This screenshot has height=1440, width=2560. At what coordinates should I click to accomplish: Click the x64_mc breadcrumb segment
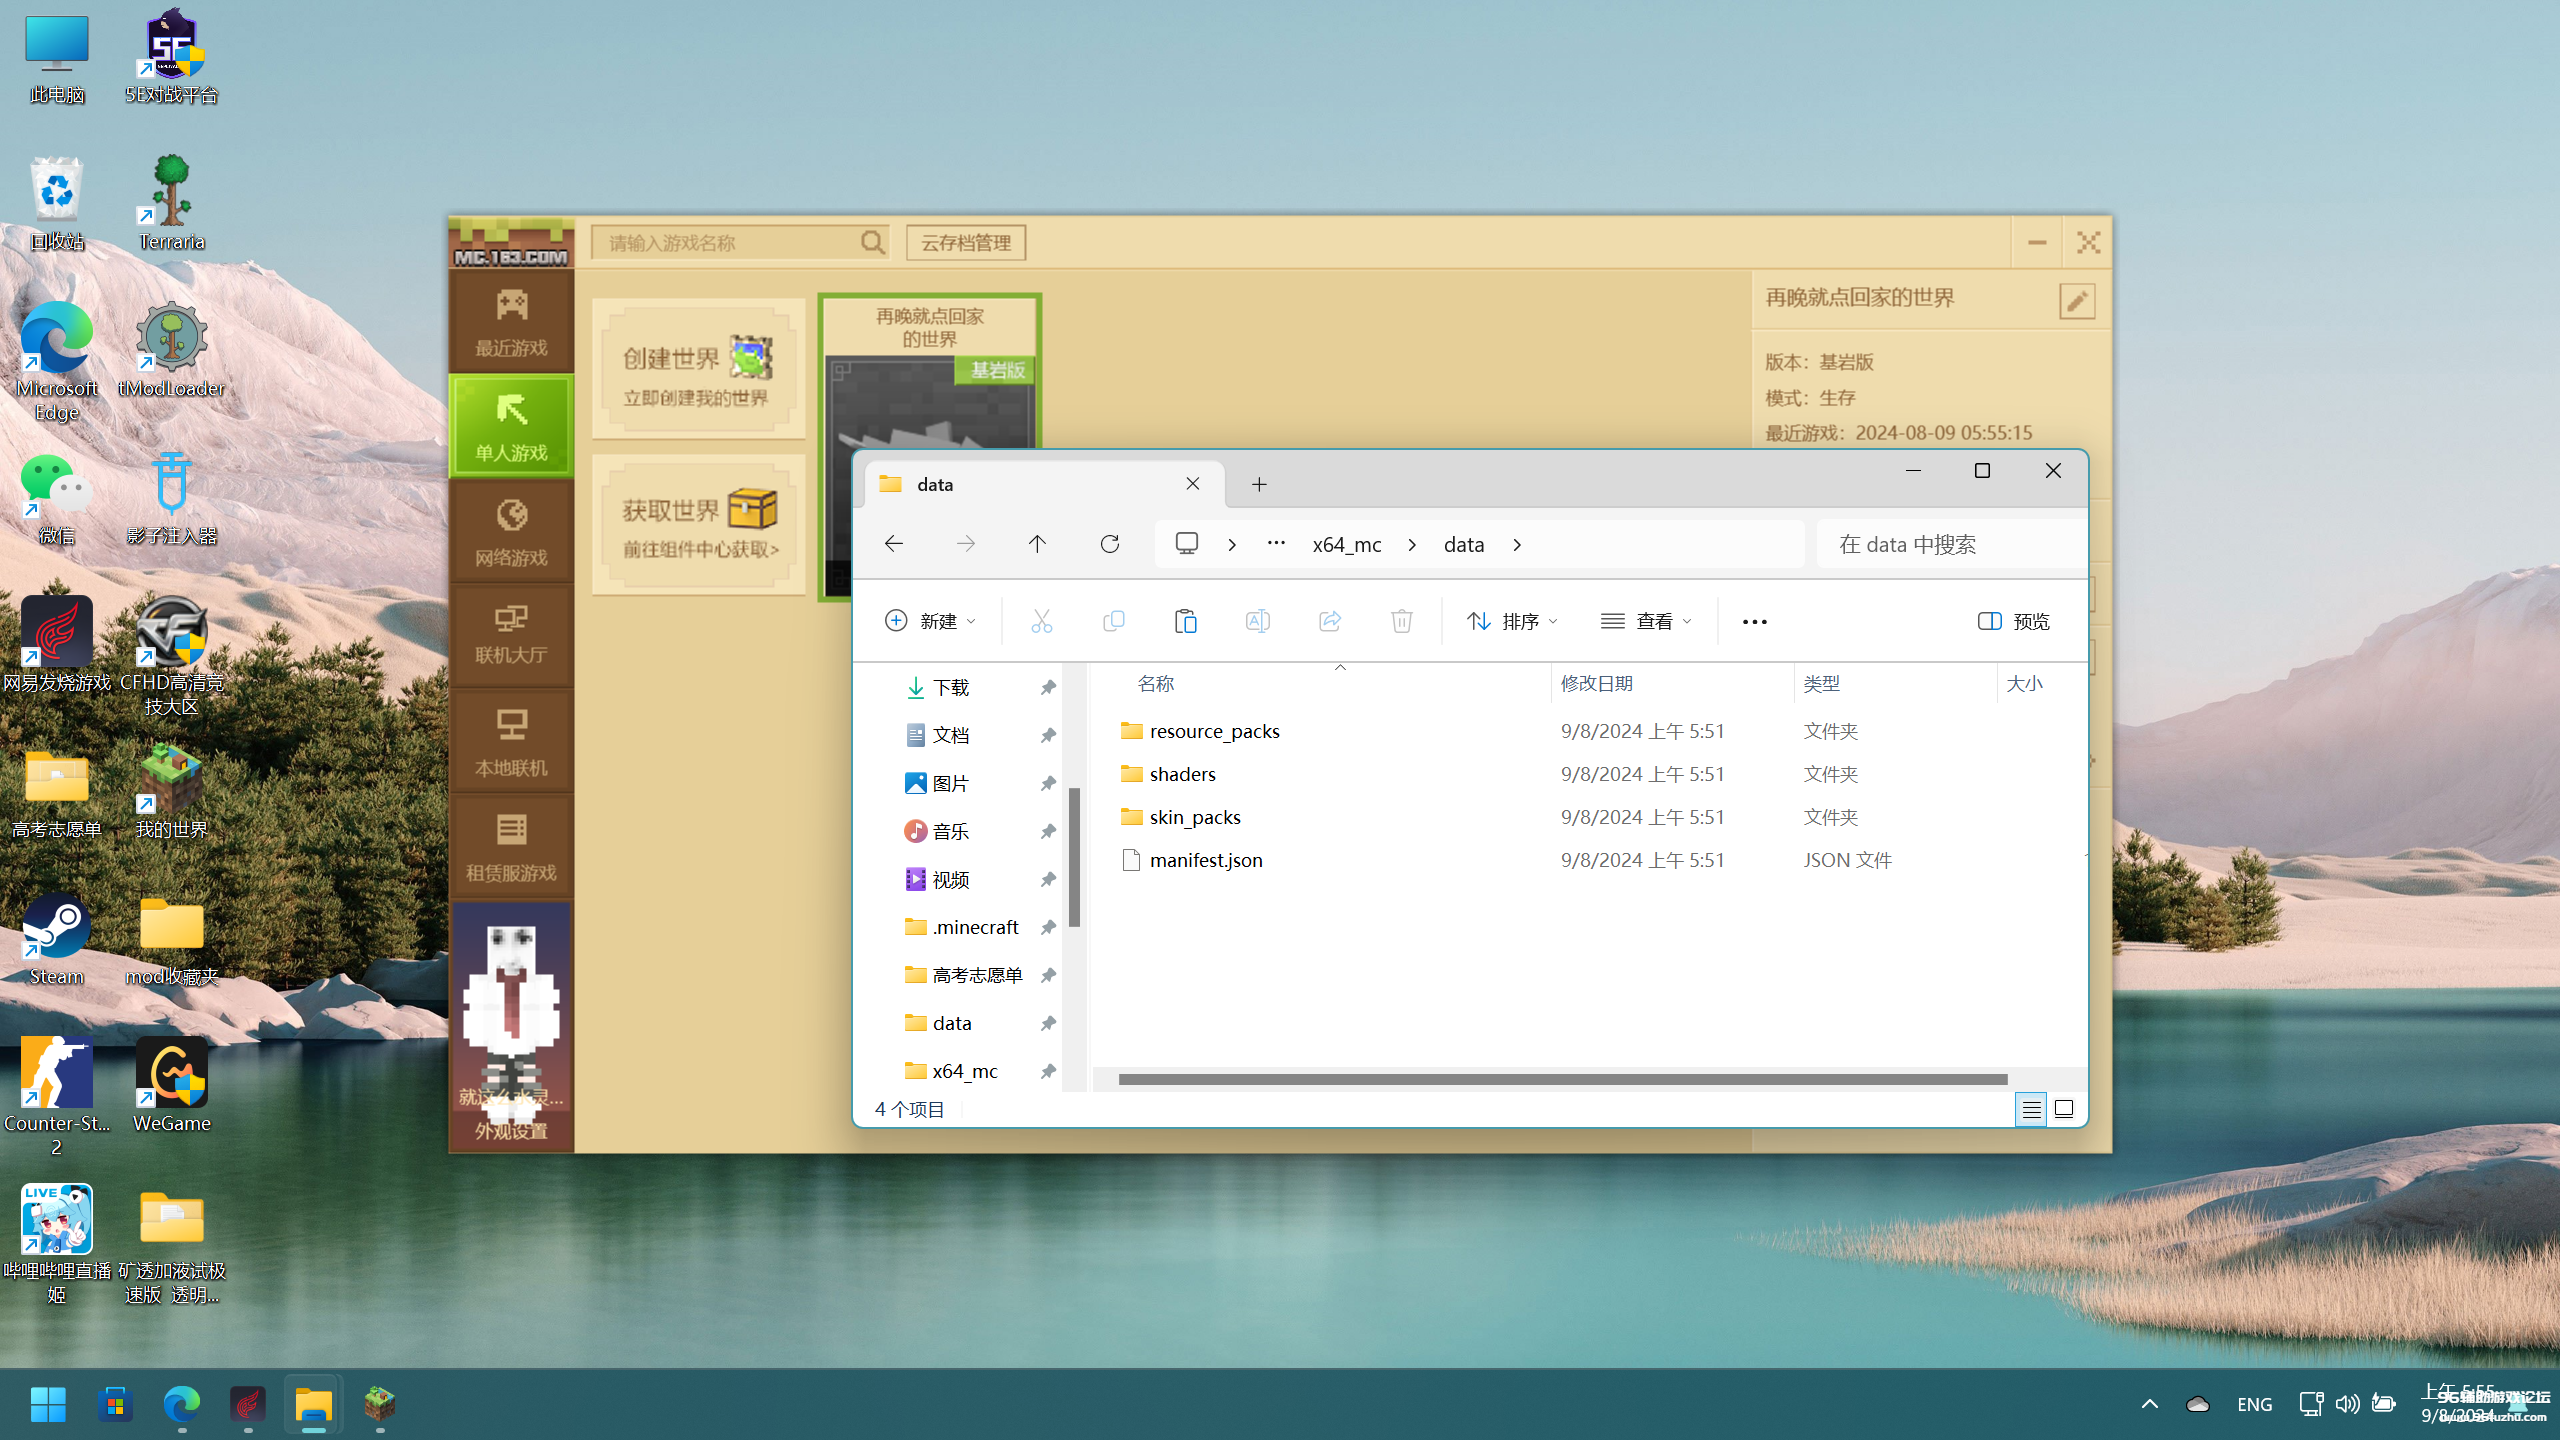pyautogui.click(x=1346, y=544)
